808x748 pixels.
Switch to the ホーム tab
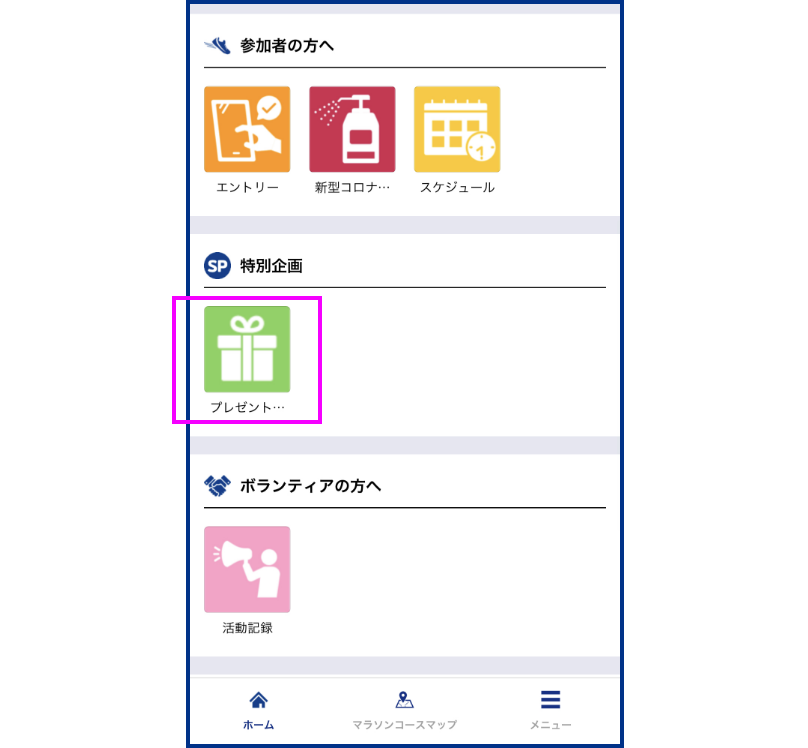pos(259,710)
